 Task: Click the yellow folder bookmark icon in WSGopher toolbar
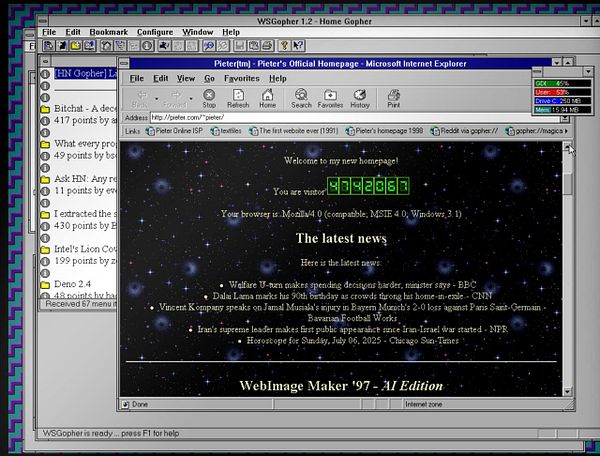click(x=75, y=46)
